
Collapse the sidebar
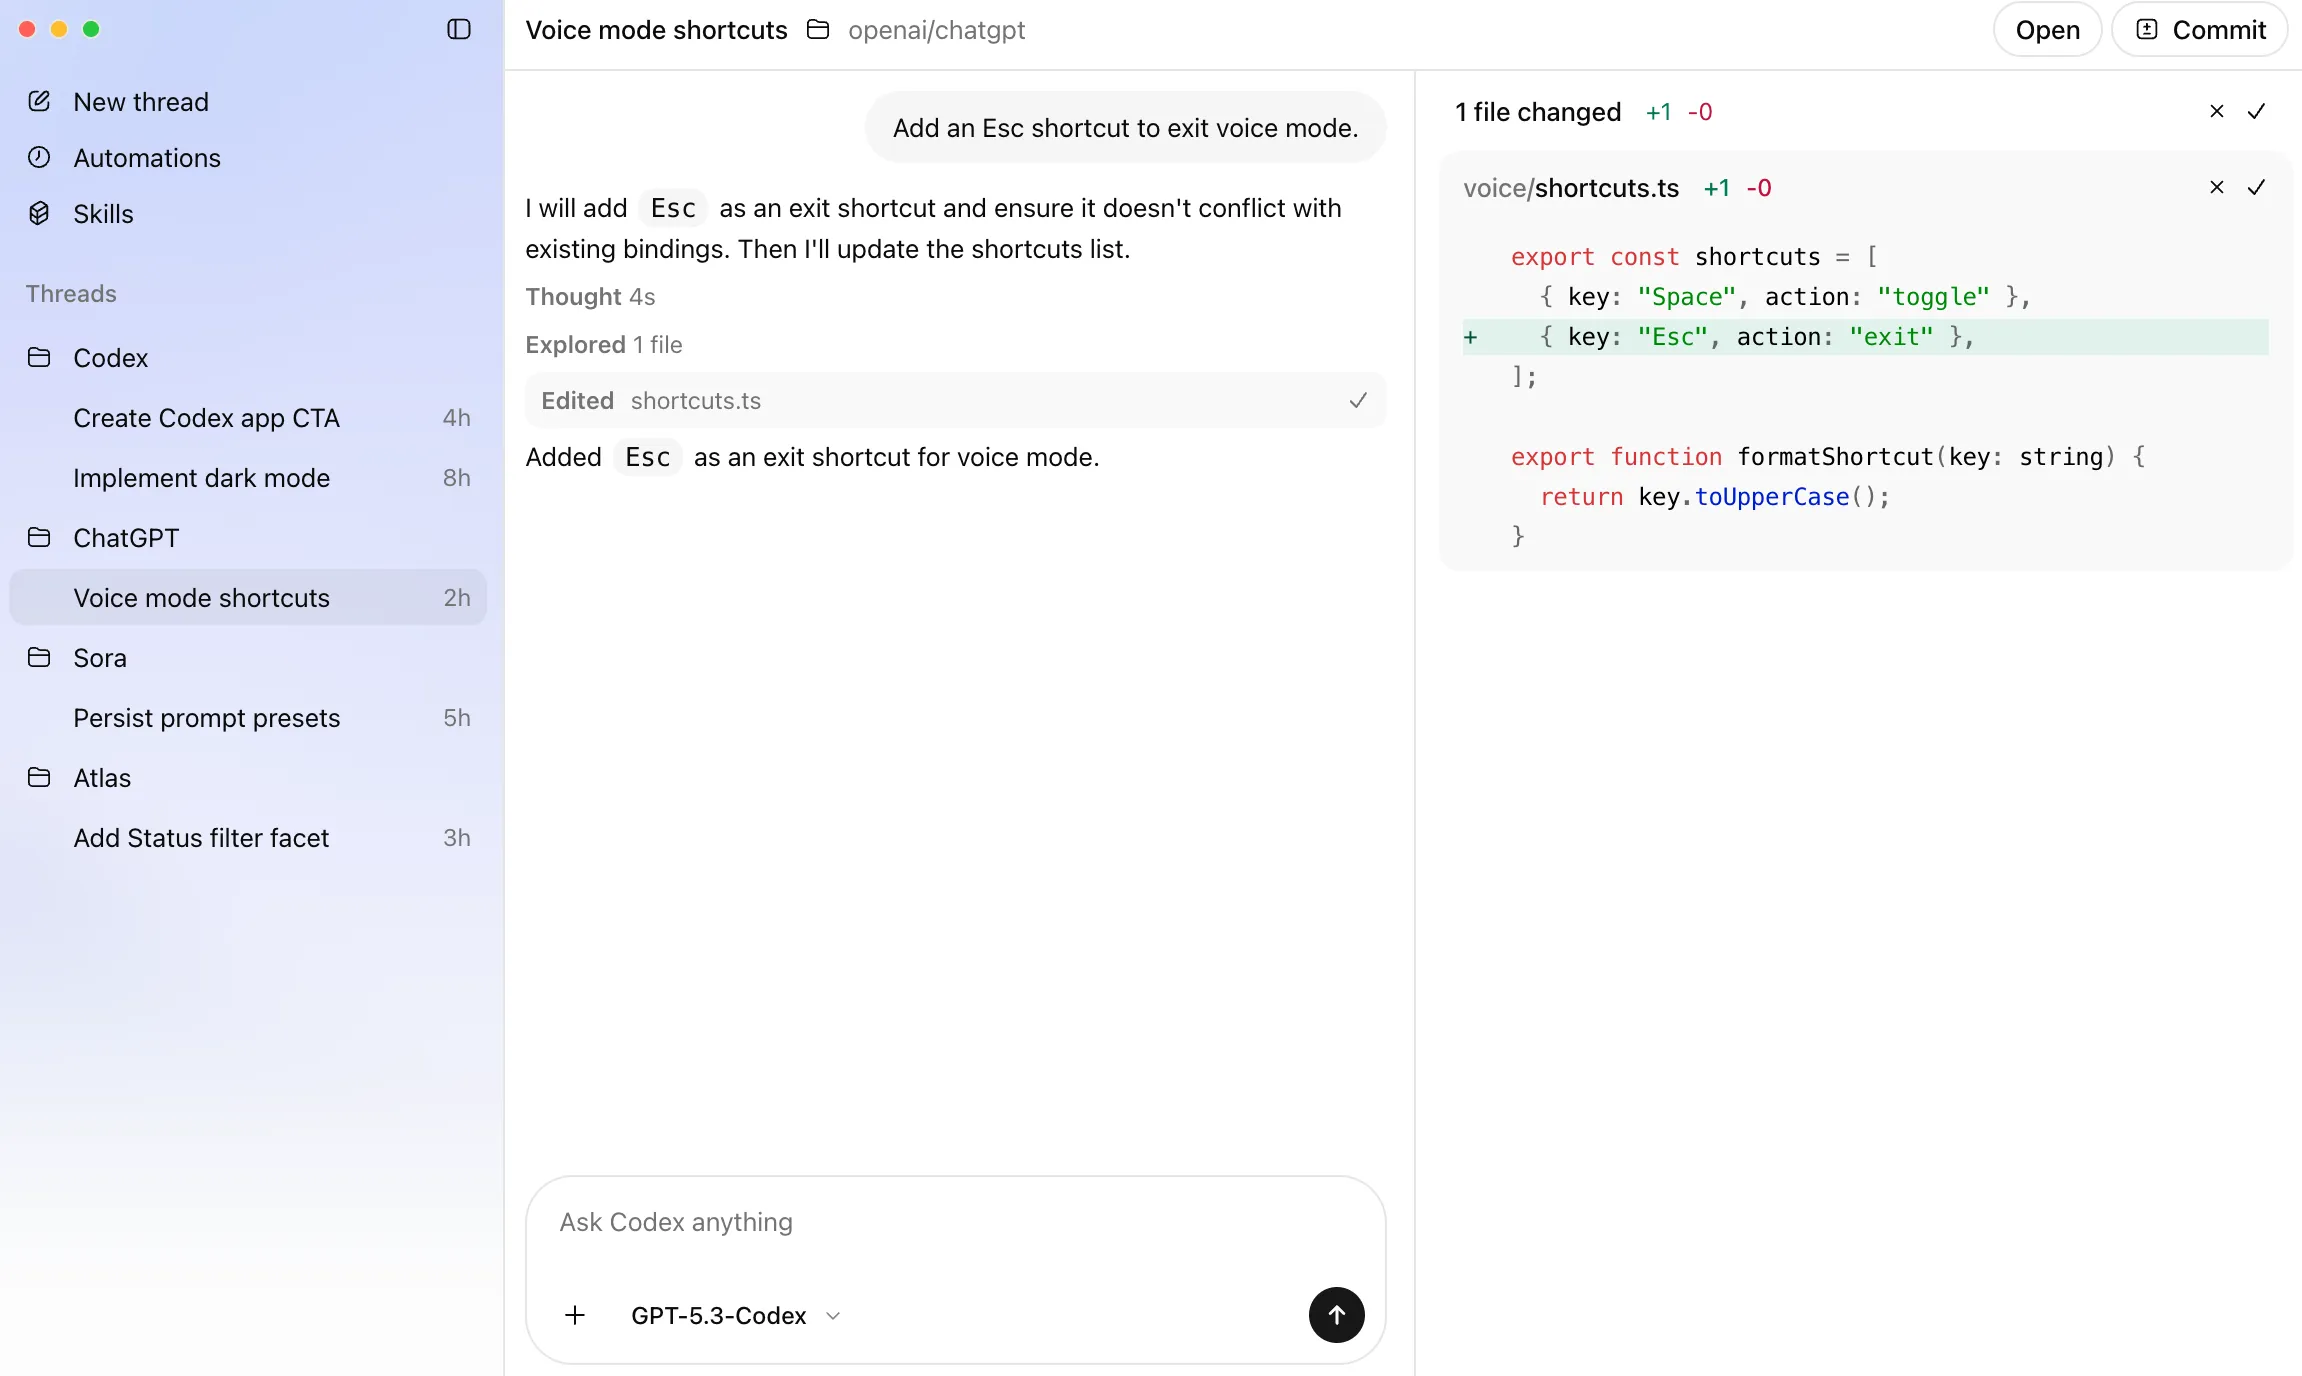458,29
